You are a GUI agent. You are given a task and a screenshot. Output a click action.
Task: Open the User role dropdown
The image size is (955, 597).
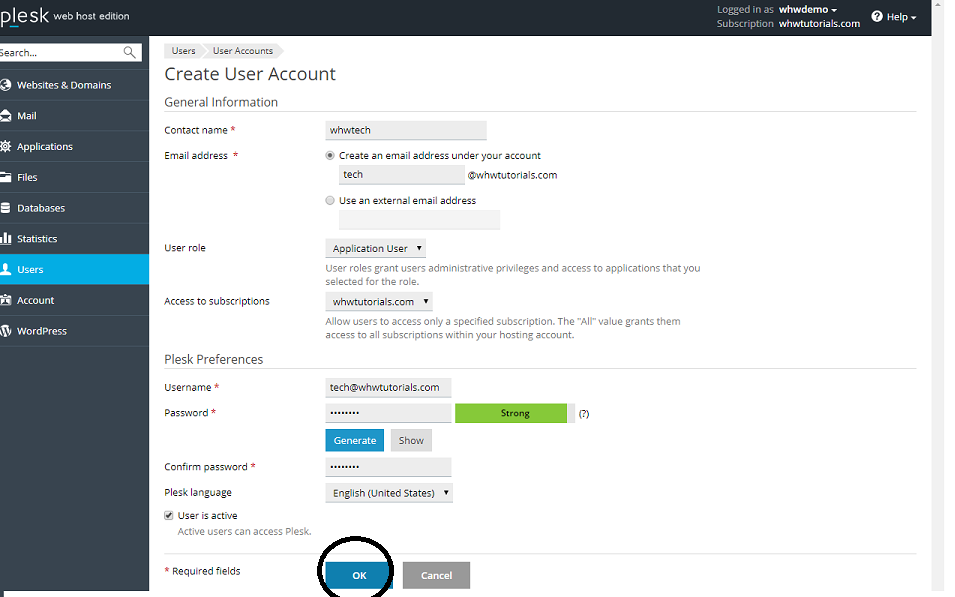tap(376, 248)
